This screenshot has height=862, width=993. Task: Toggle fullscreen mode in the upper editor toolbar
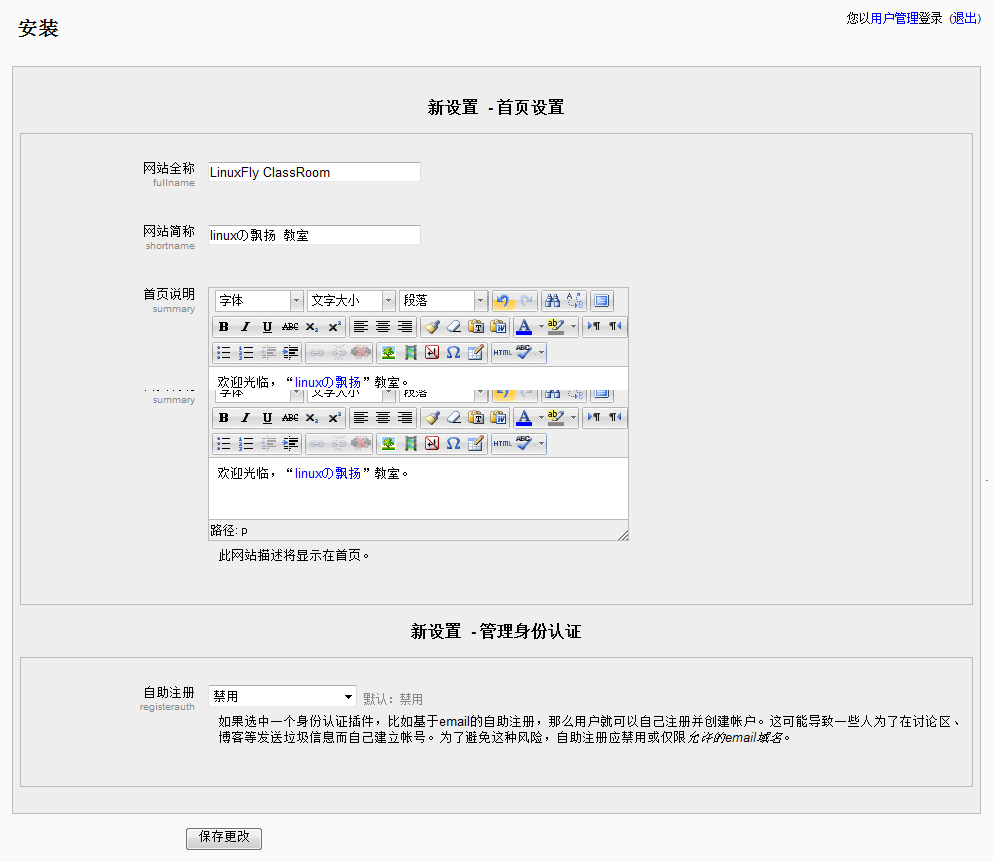pyautogui.click(x=601, y=301)
